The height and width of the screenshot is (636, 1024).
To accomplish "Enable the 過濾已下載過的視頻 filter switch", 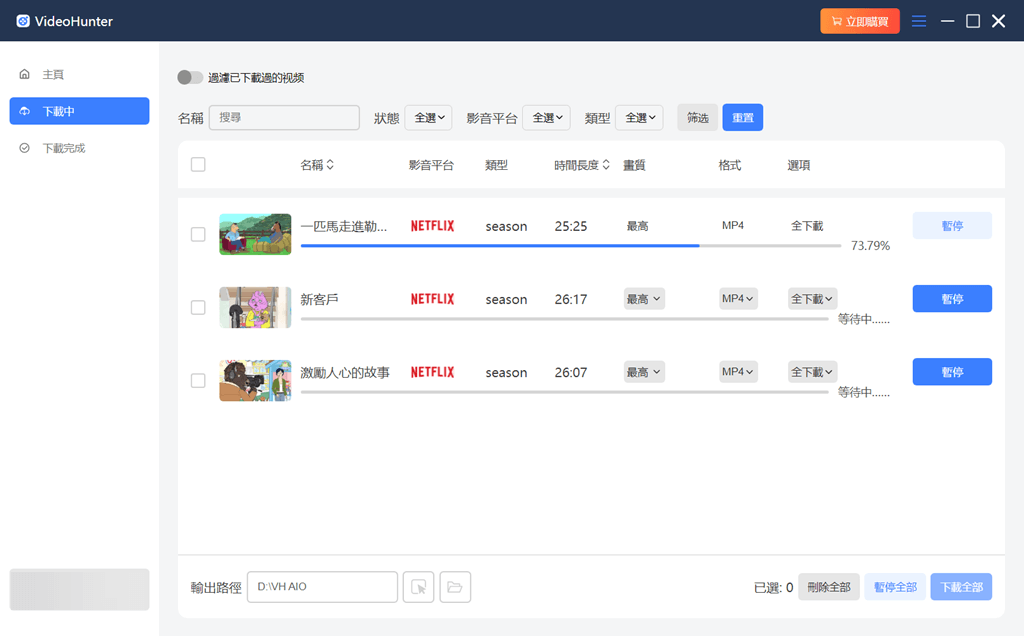I will 190,77.
